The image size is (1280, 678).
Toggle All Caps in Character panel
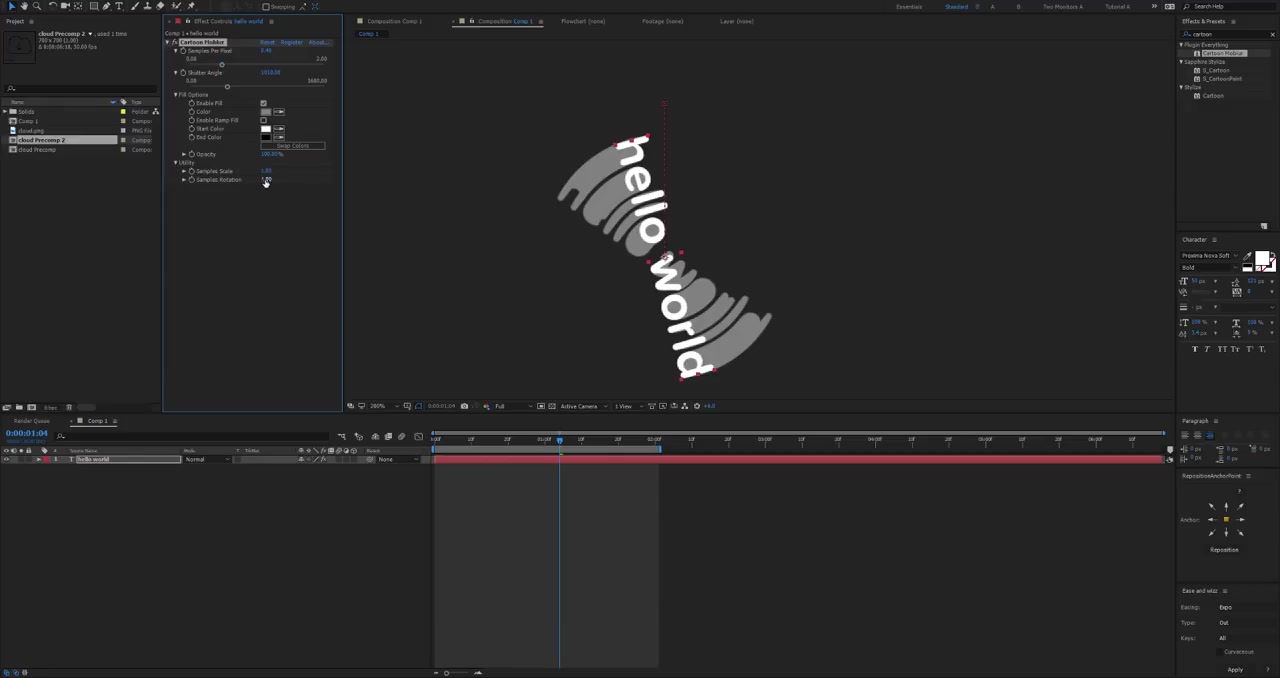coord(1221,349)
